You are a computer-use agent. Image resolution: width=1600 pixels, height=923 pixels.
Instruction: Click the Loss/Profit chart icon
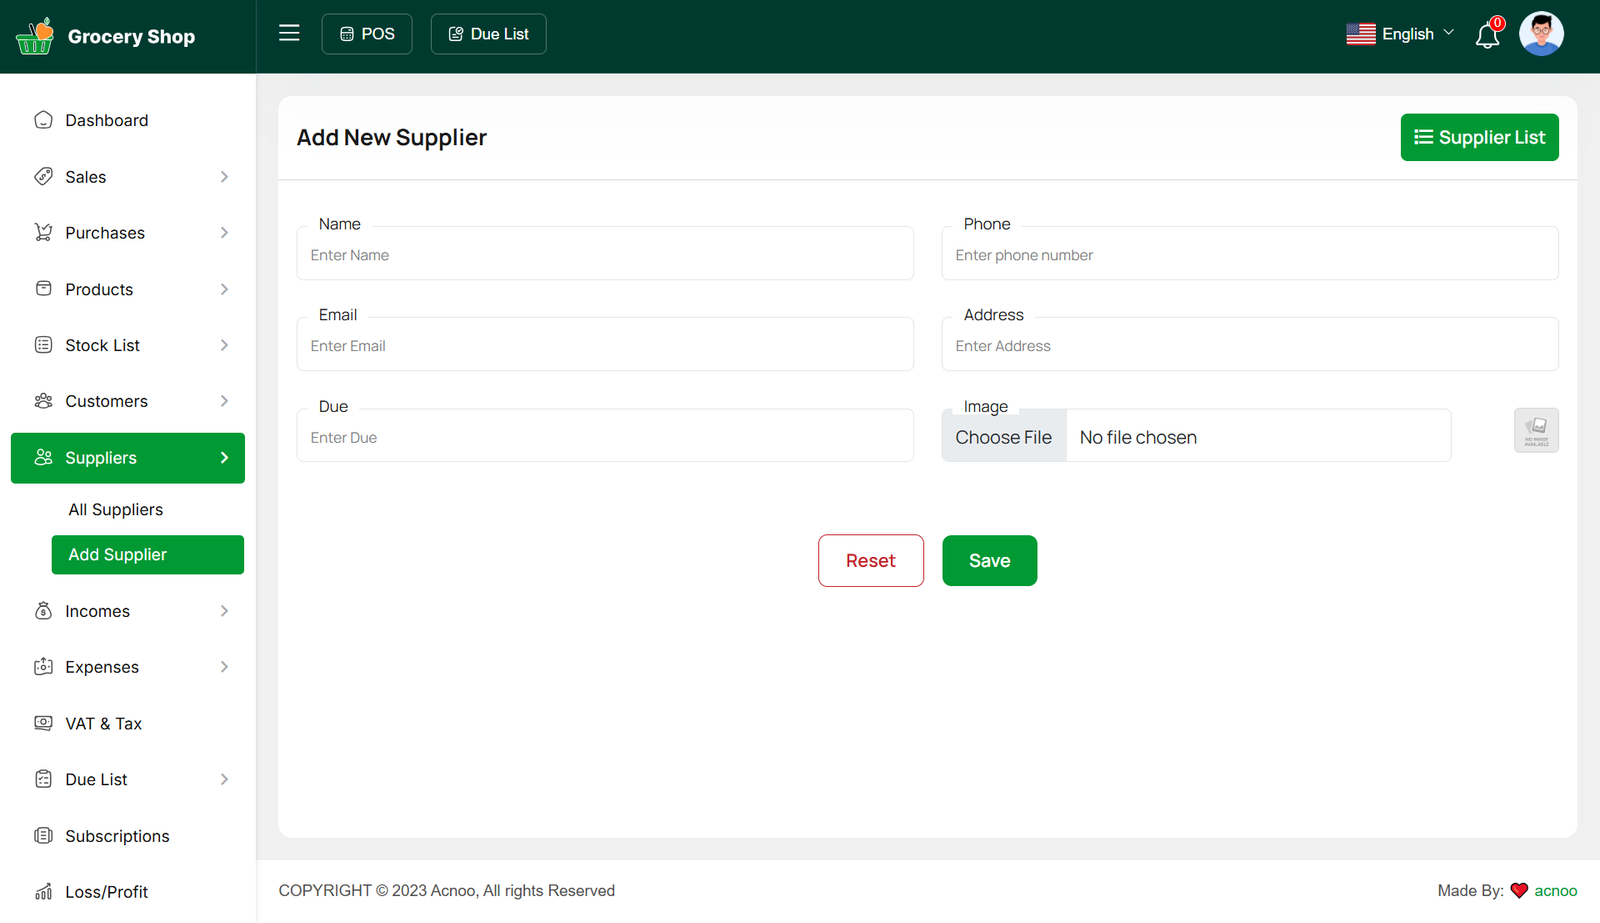click(x=43, y=892)
